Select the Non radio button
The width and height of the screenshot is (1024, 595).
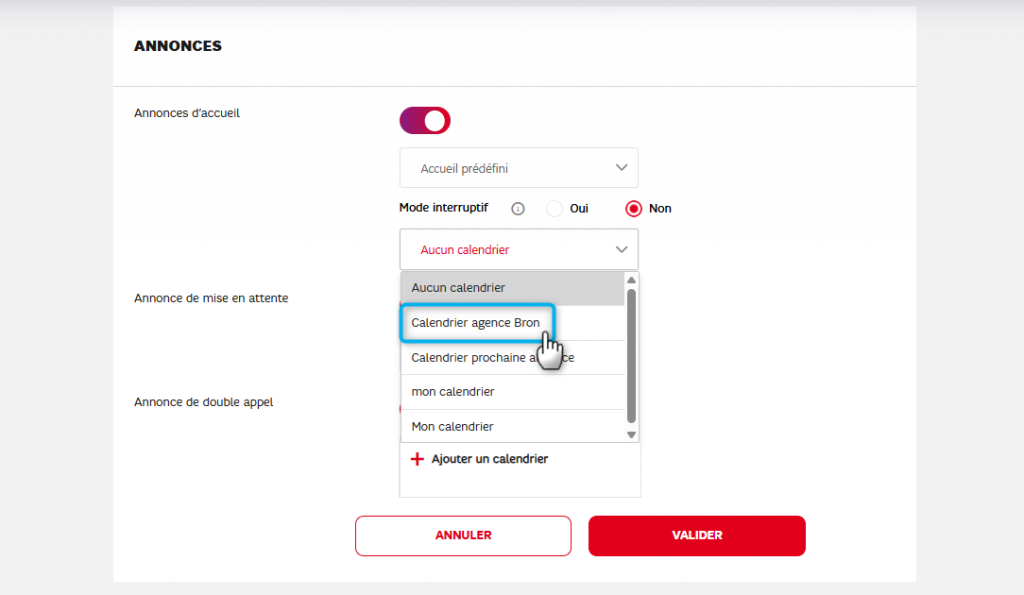tap(633, 209)
